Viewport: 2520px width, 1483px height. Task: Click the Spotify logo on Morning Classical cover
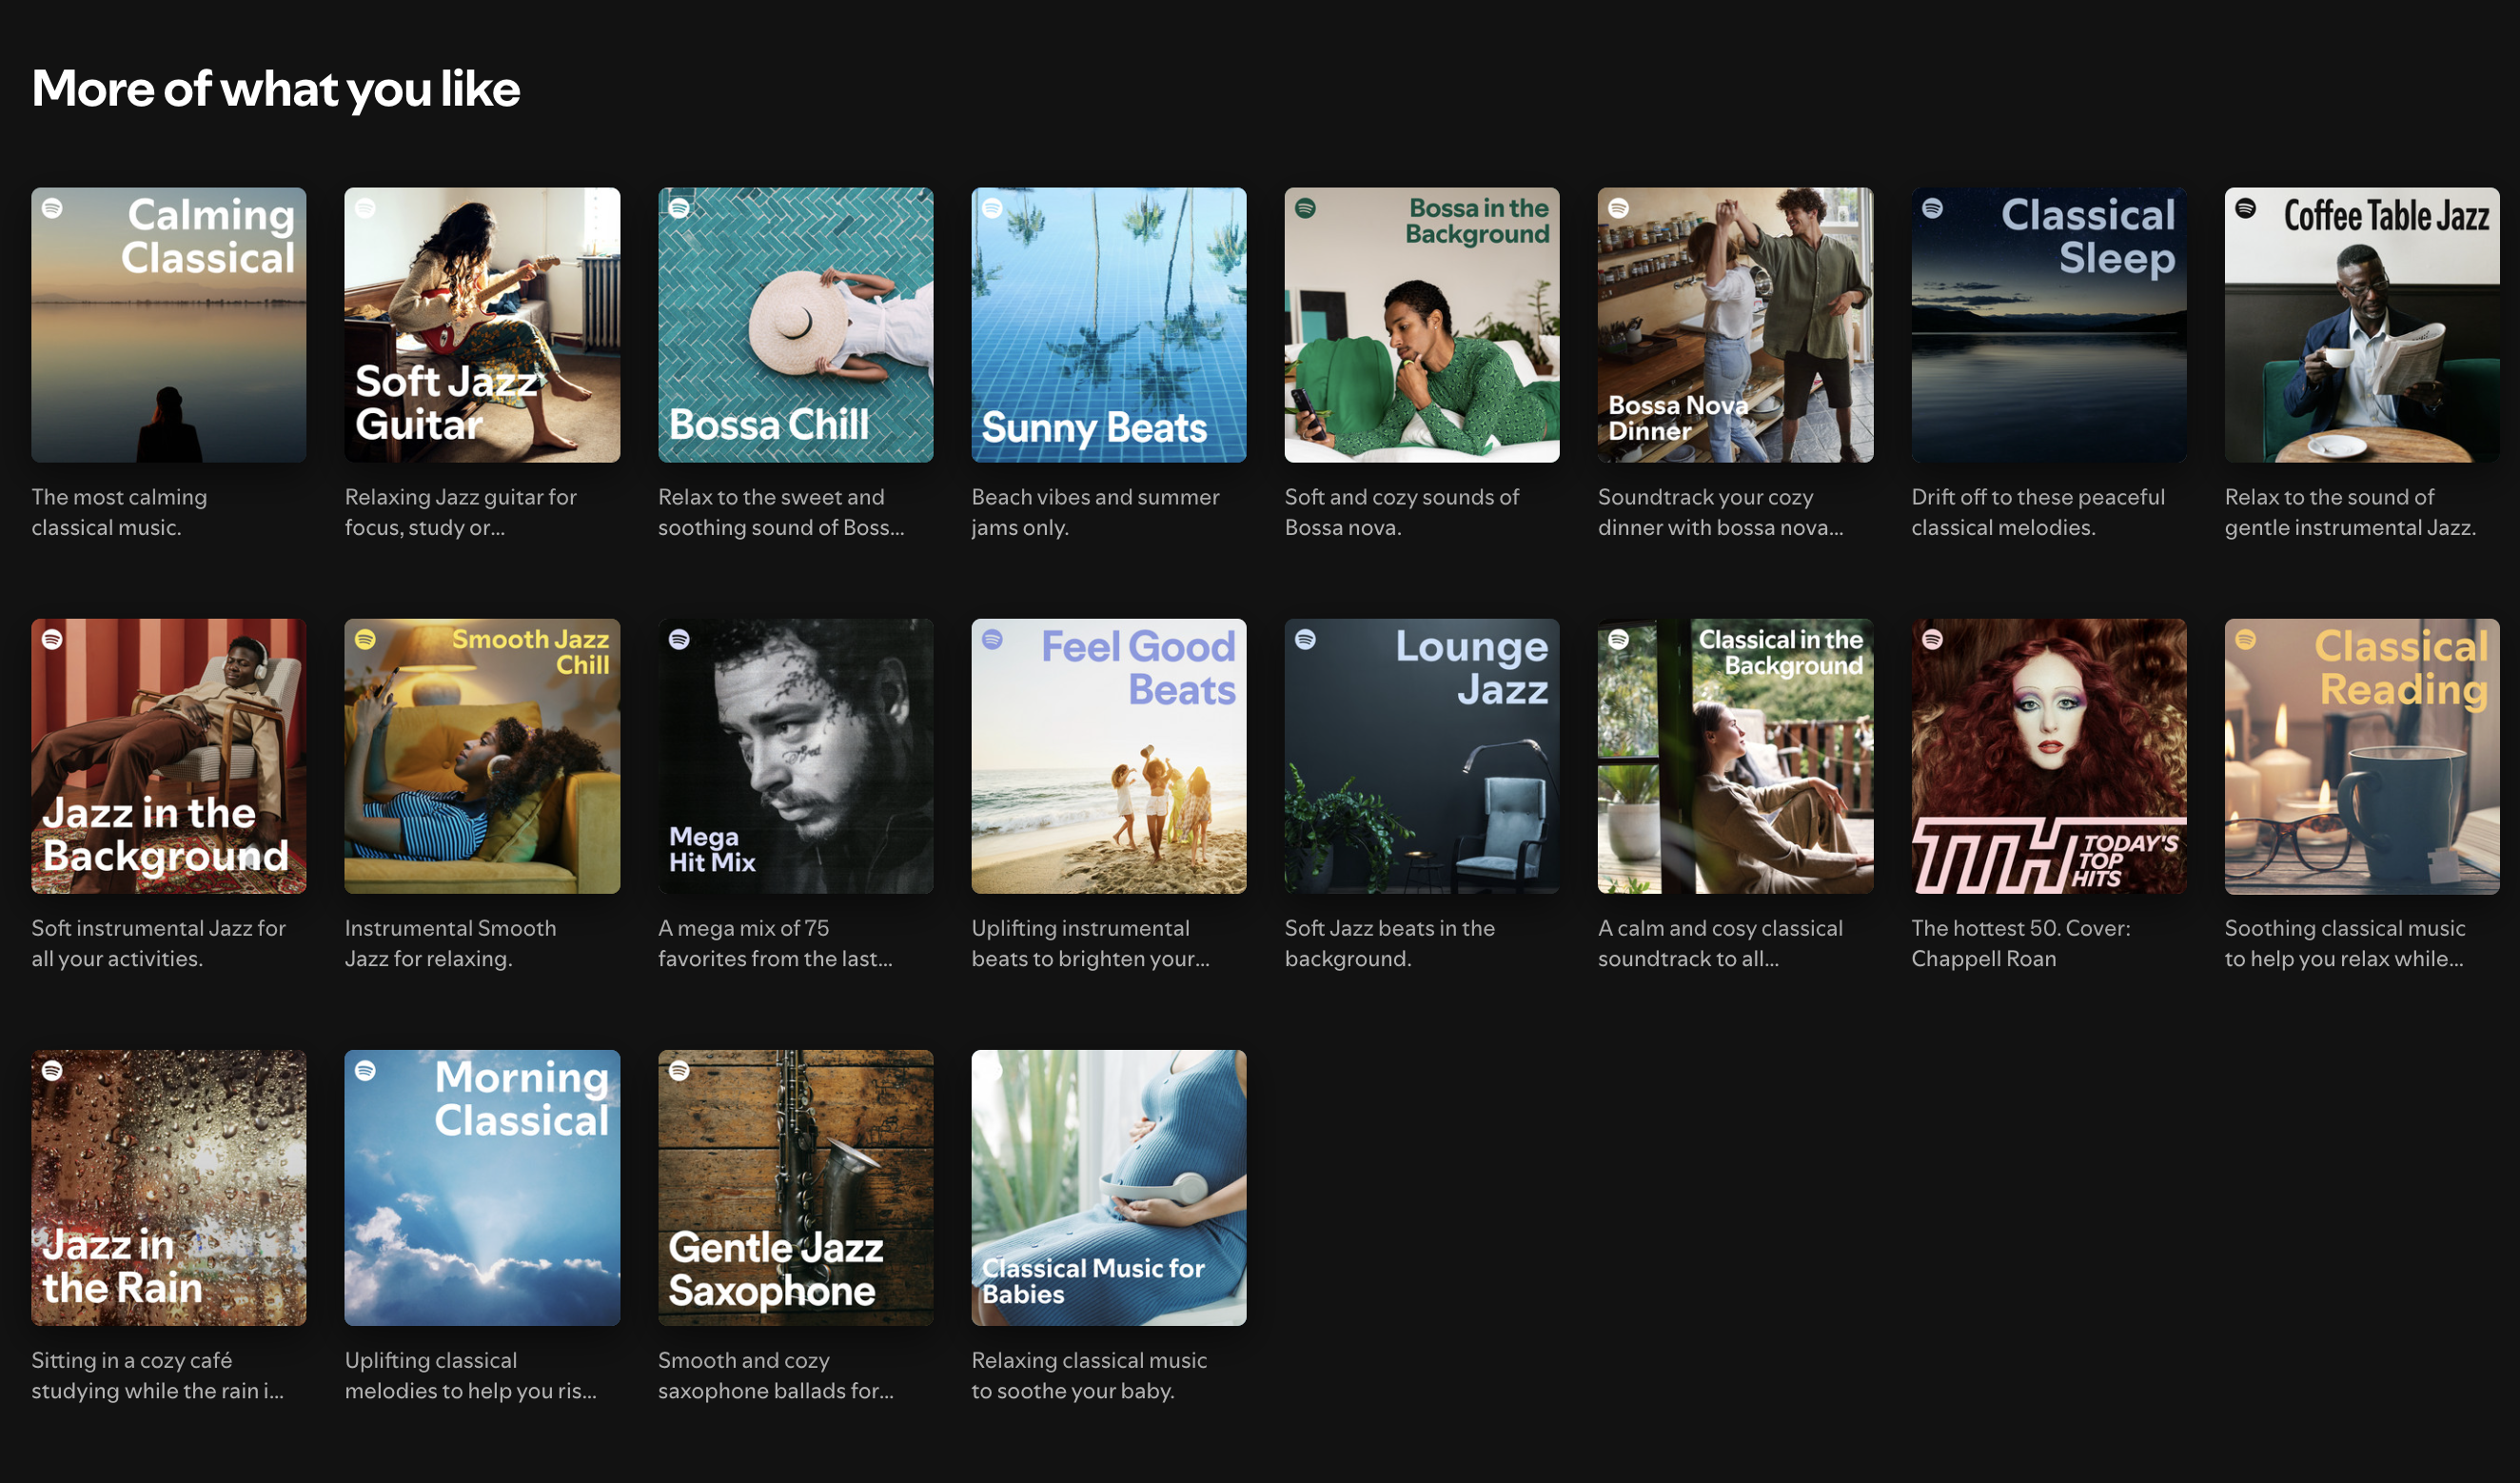point(366,1071)
